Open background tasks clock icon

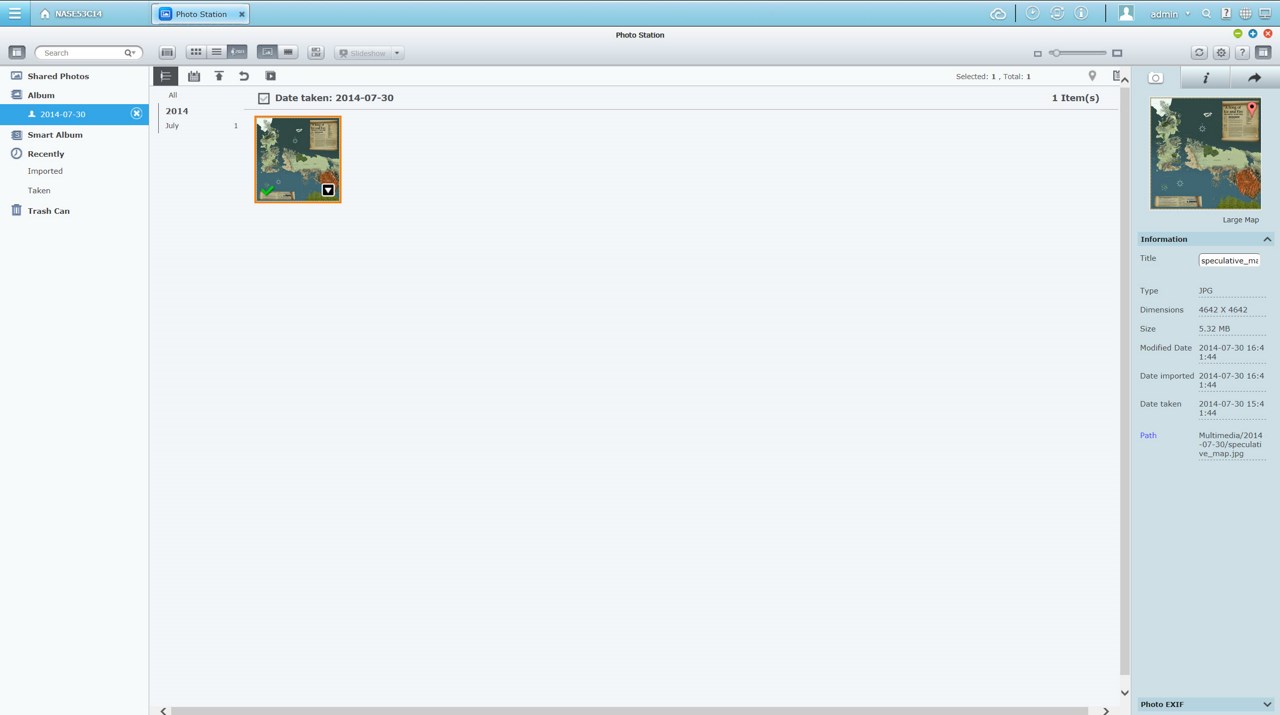coord(1032,14)
